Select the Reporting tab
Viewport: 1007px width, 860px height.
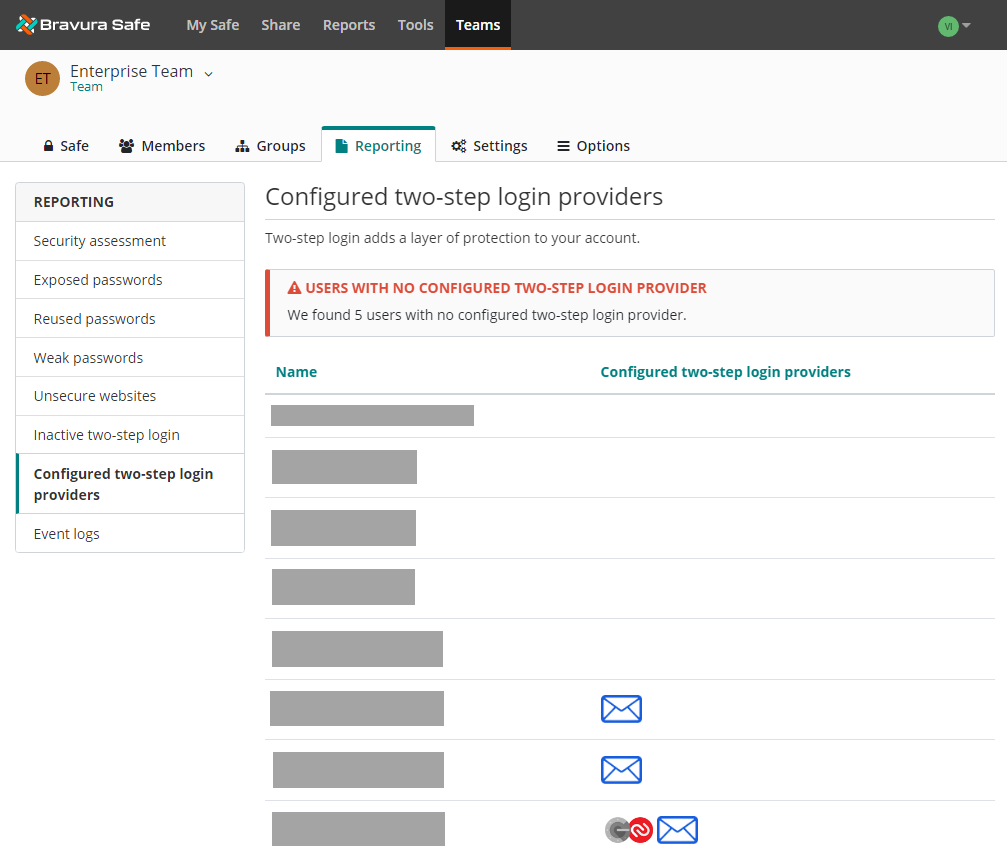(378, 146)
